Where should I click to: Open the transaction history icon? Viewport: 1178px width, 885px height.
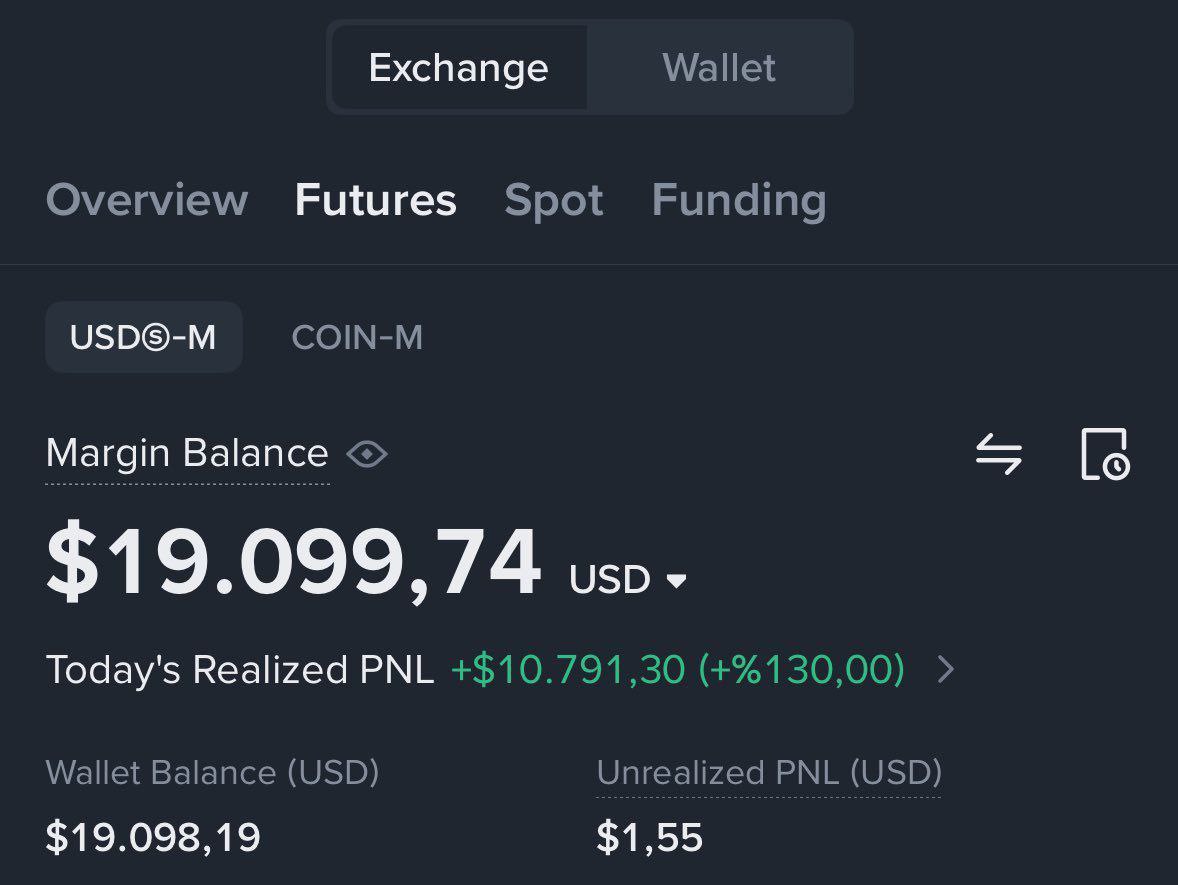pos(1105,454)
